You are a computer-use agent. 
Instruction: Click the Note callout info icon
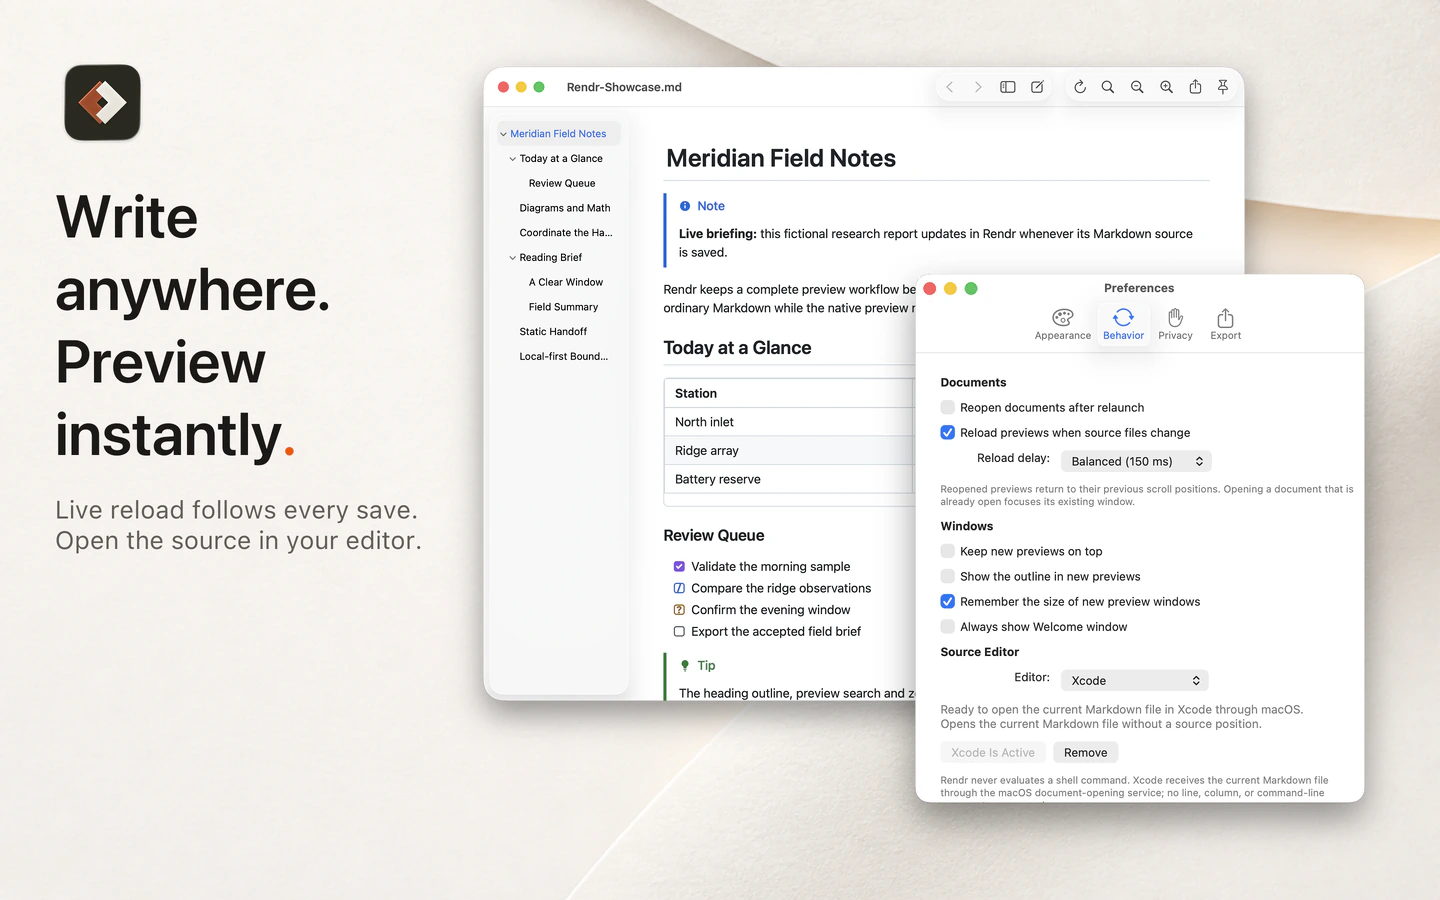pos(685,206)
